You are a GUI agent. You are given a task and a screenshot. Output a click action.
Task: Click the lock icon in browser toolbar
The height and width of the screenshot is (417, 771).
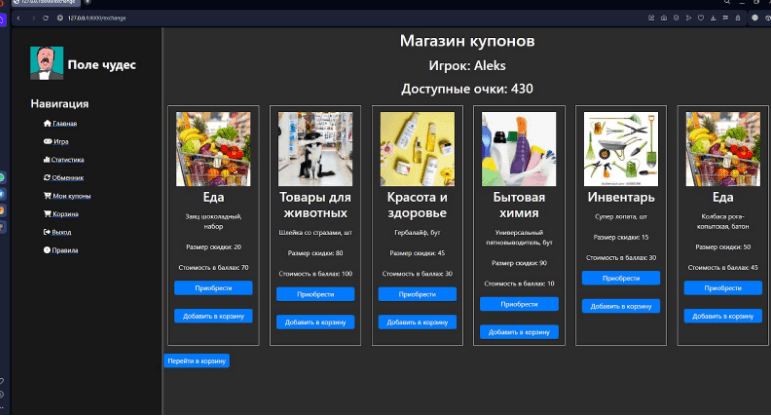[738, 18]
